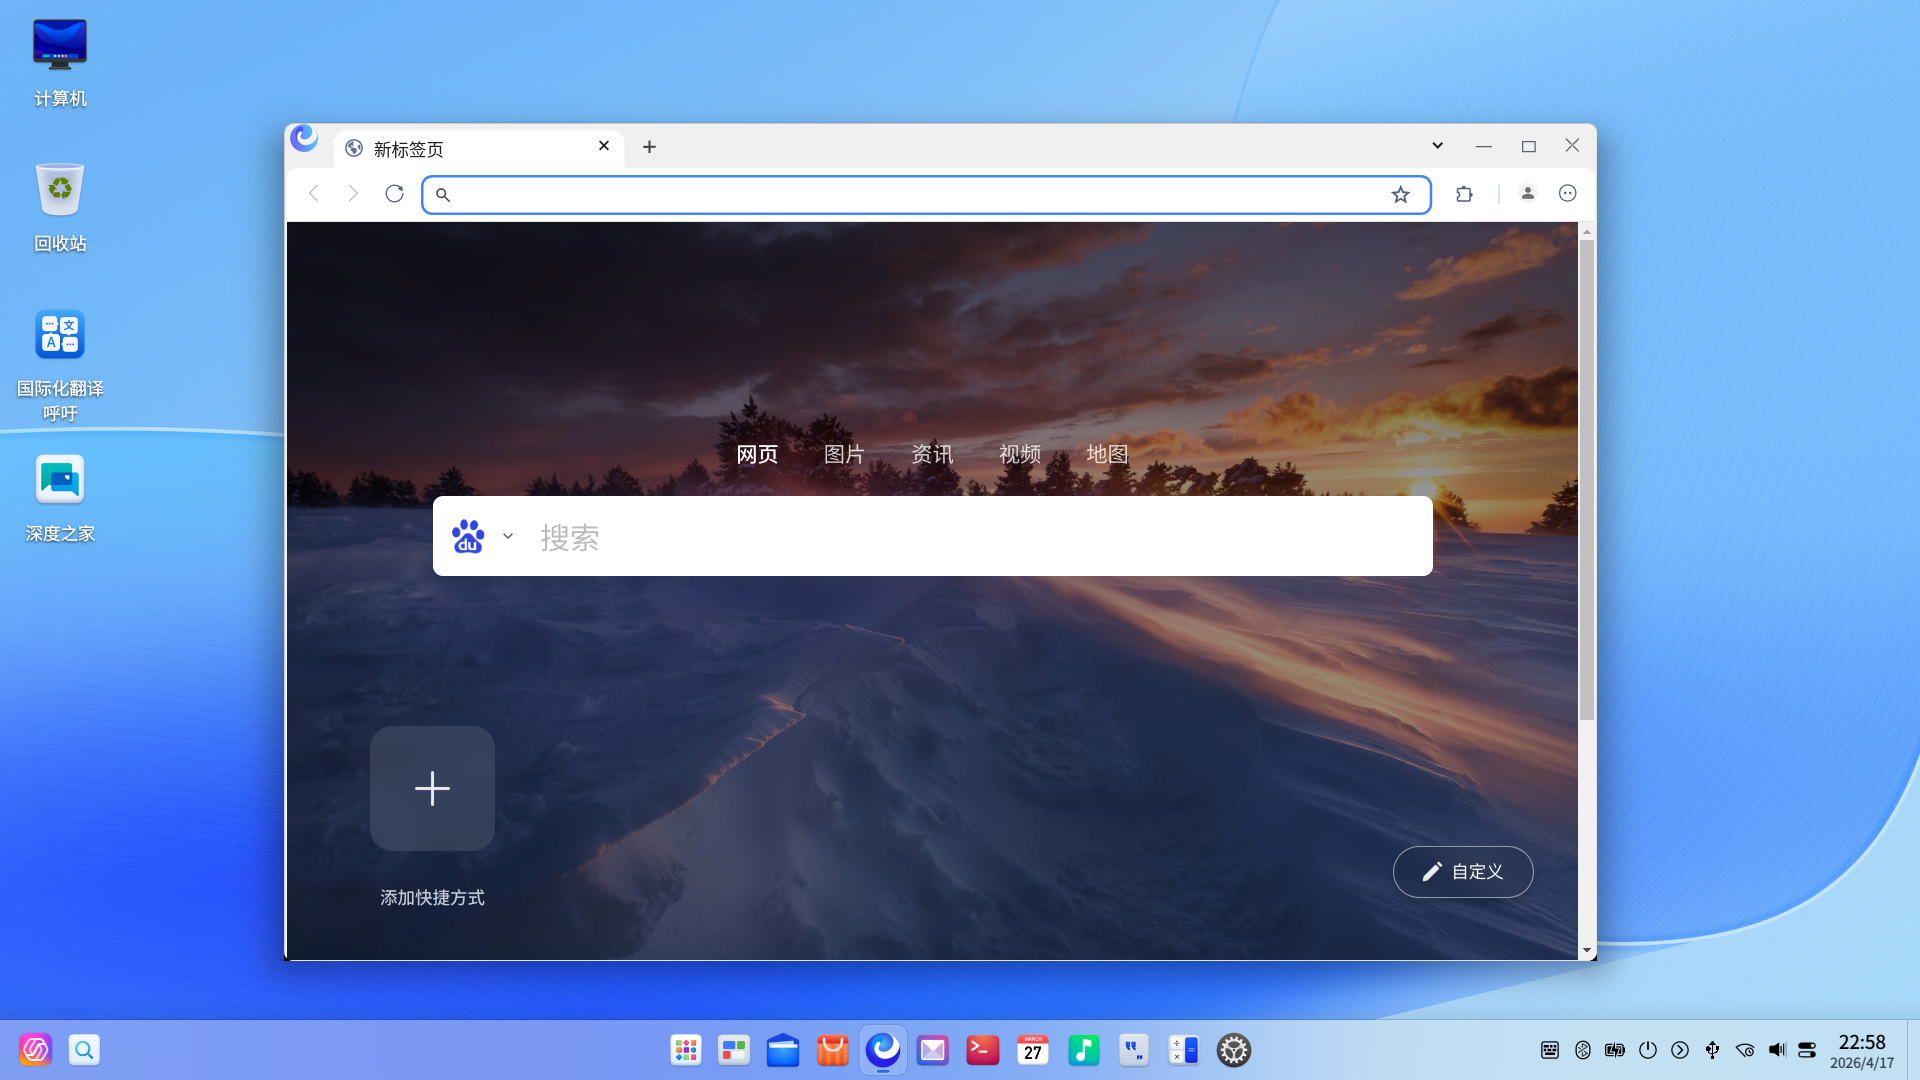Click the volume icon in system tray

click(1776, 1050)
